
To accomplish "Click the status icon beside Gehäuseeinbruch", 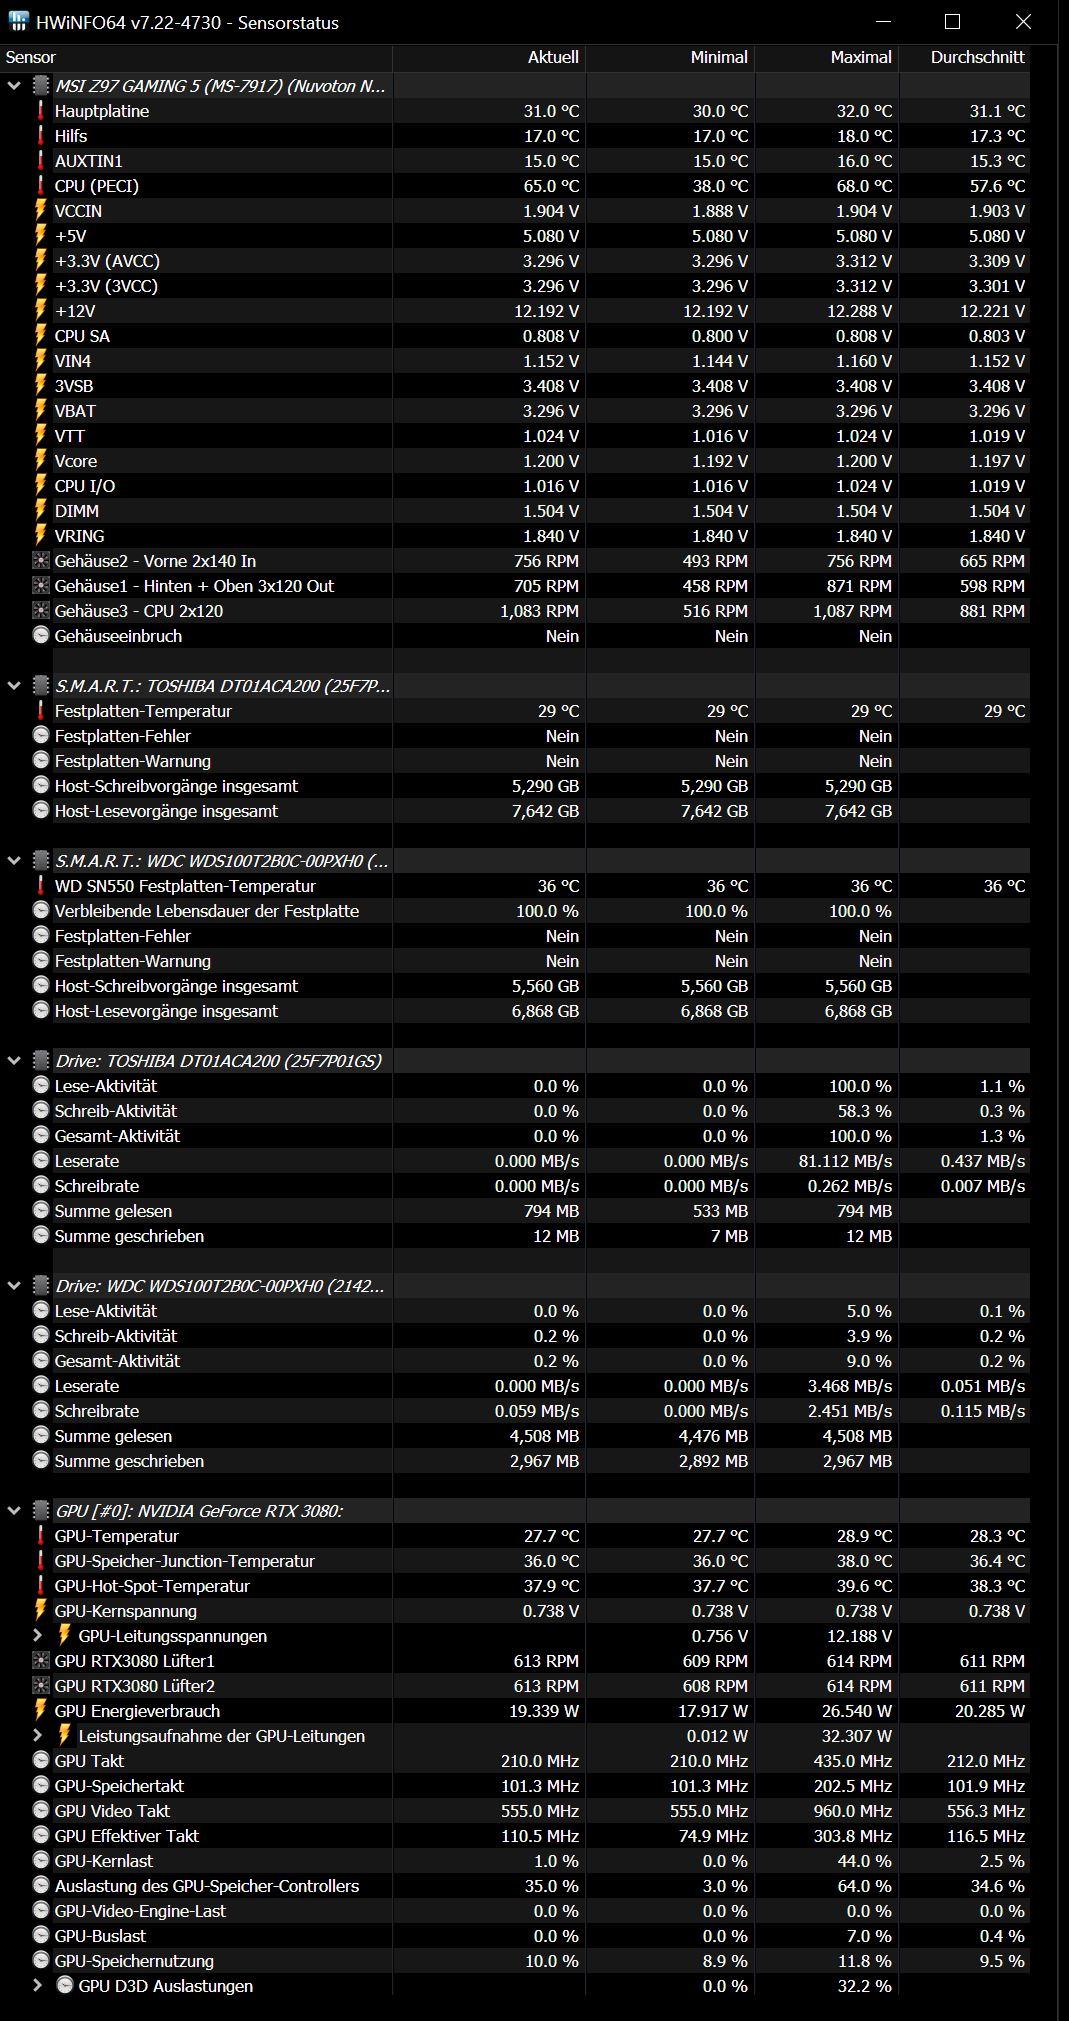I will (x=41, y=635).
